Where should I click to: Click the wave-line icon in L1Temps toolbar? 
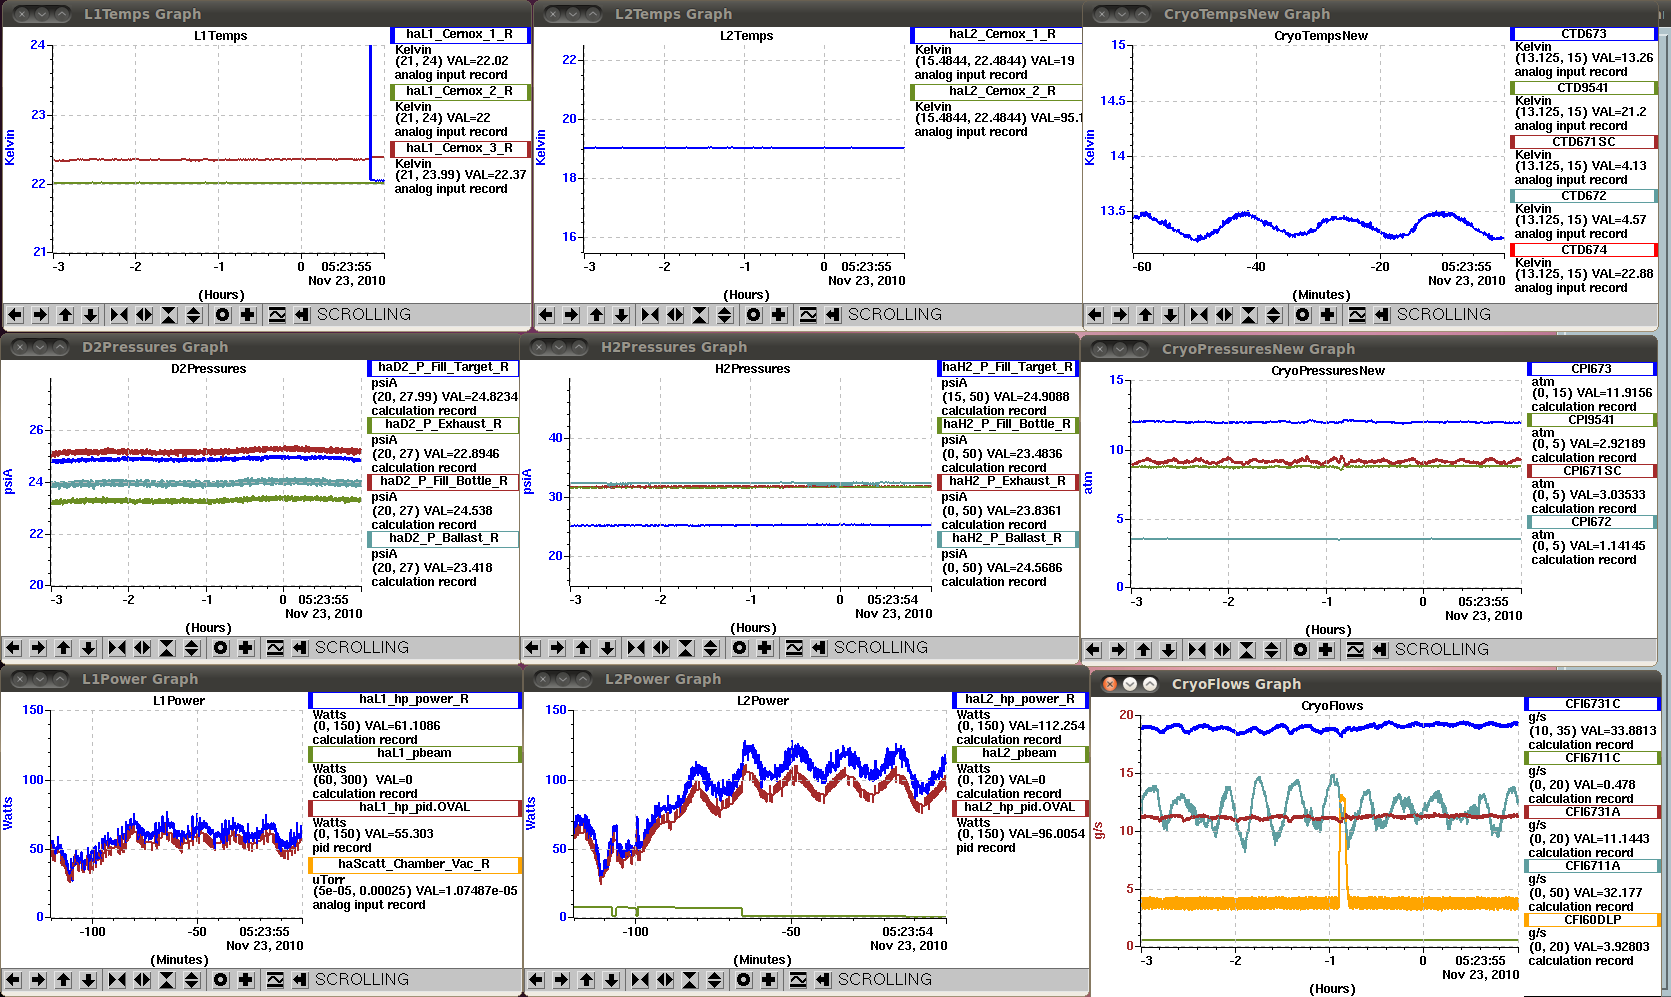pyautogui.click(x=277, y=315)
